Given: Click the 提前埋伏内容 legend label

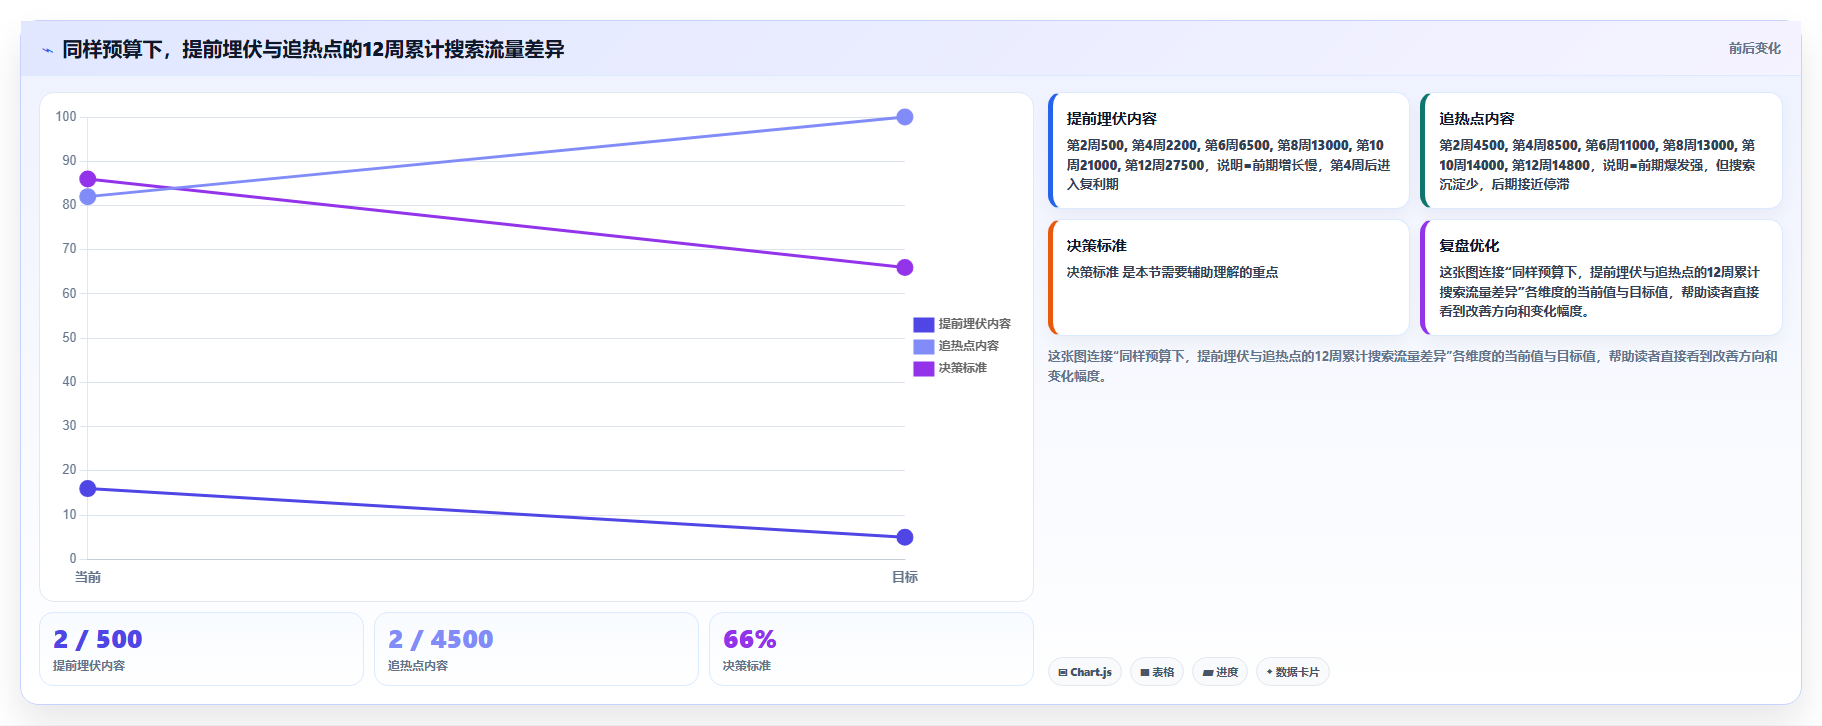Looking at the screenshot, I should pyautogui.click(x=974, y=324).
